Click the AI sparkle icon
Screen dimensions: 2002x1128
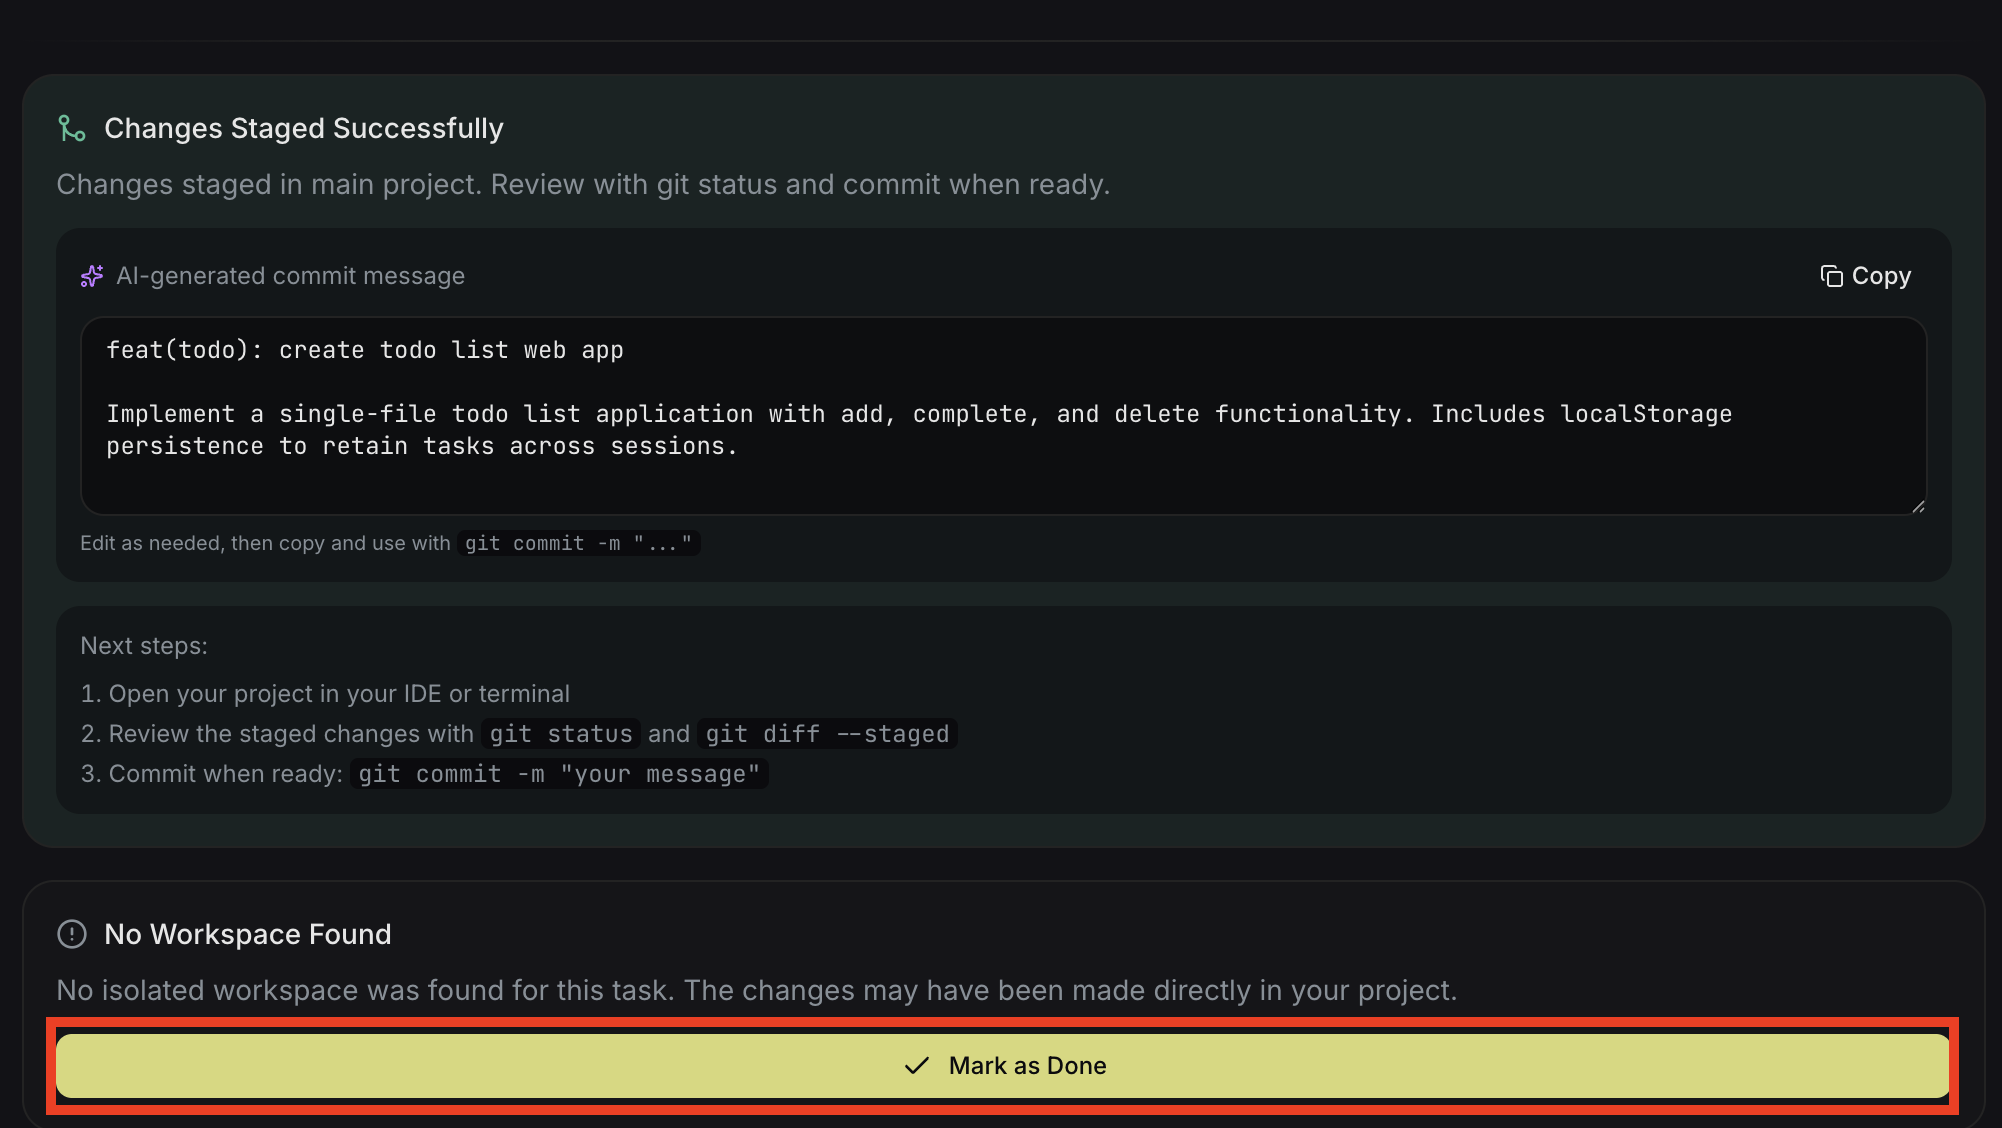pos(92,276)
